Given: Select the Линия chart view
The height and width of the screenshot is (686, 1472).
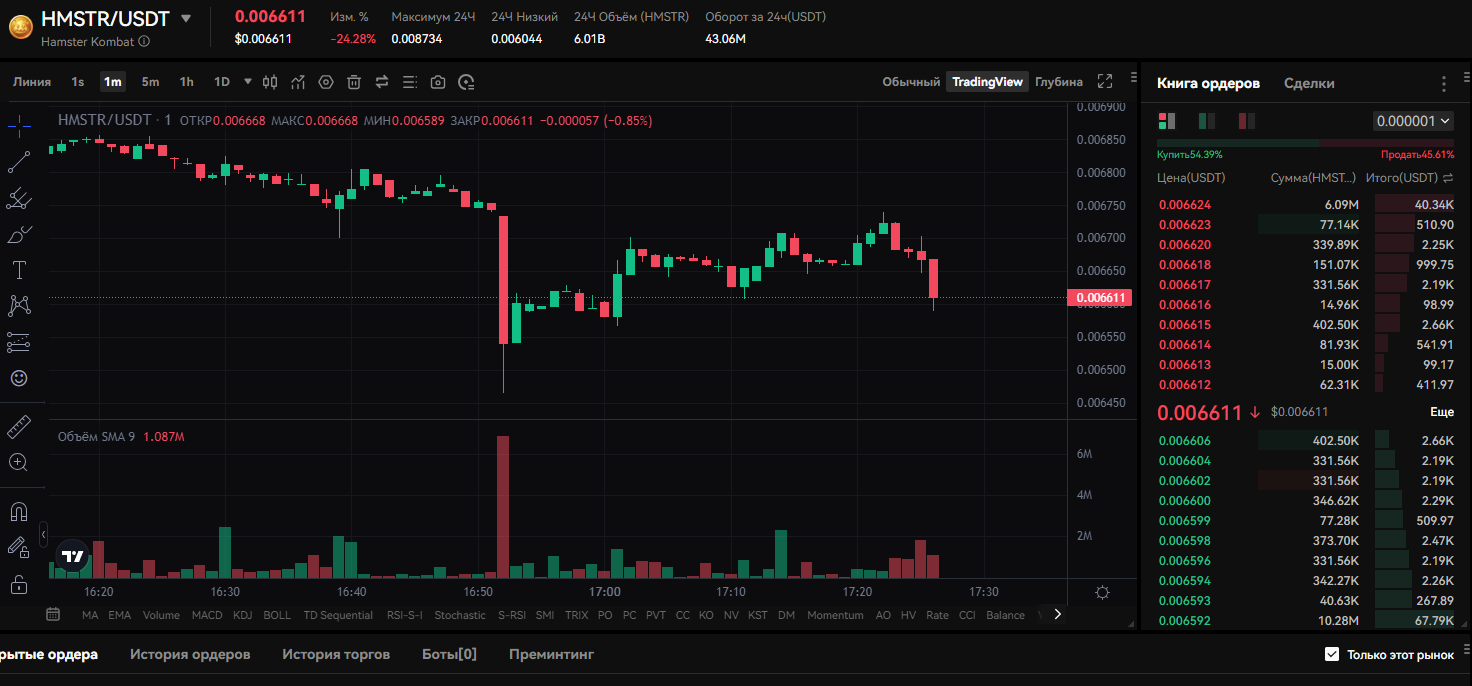Looking at the screenshot, I should click(x=32, y=82).
